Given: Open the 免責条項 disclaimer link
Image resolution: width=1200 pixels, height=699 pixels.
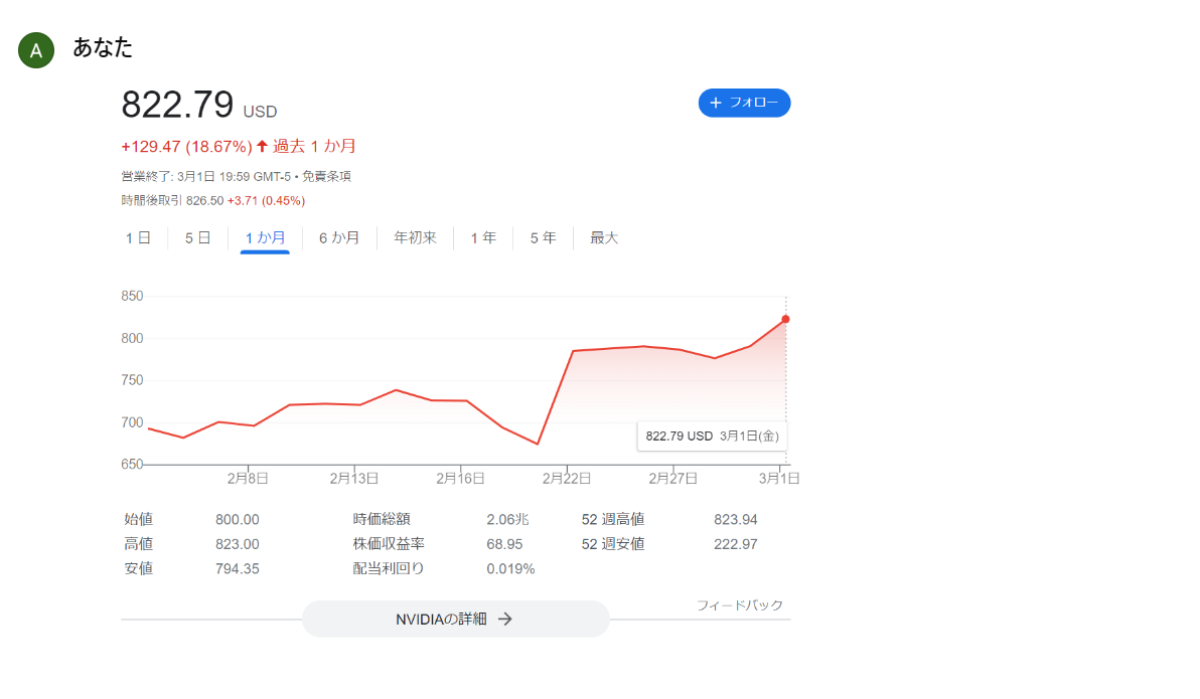Looking at the screenshot, I should [x=326, y=177].
